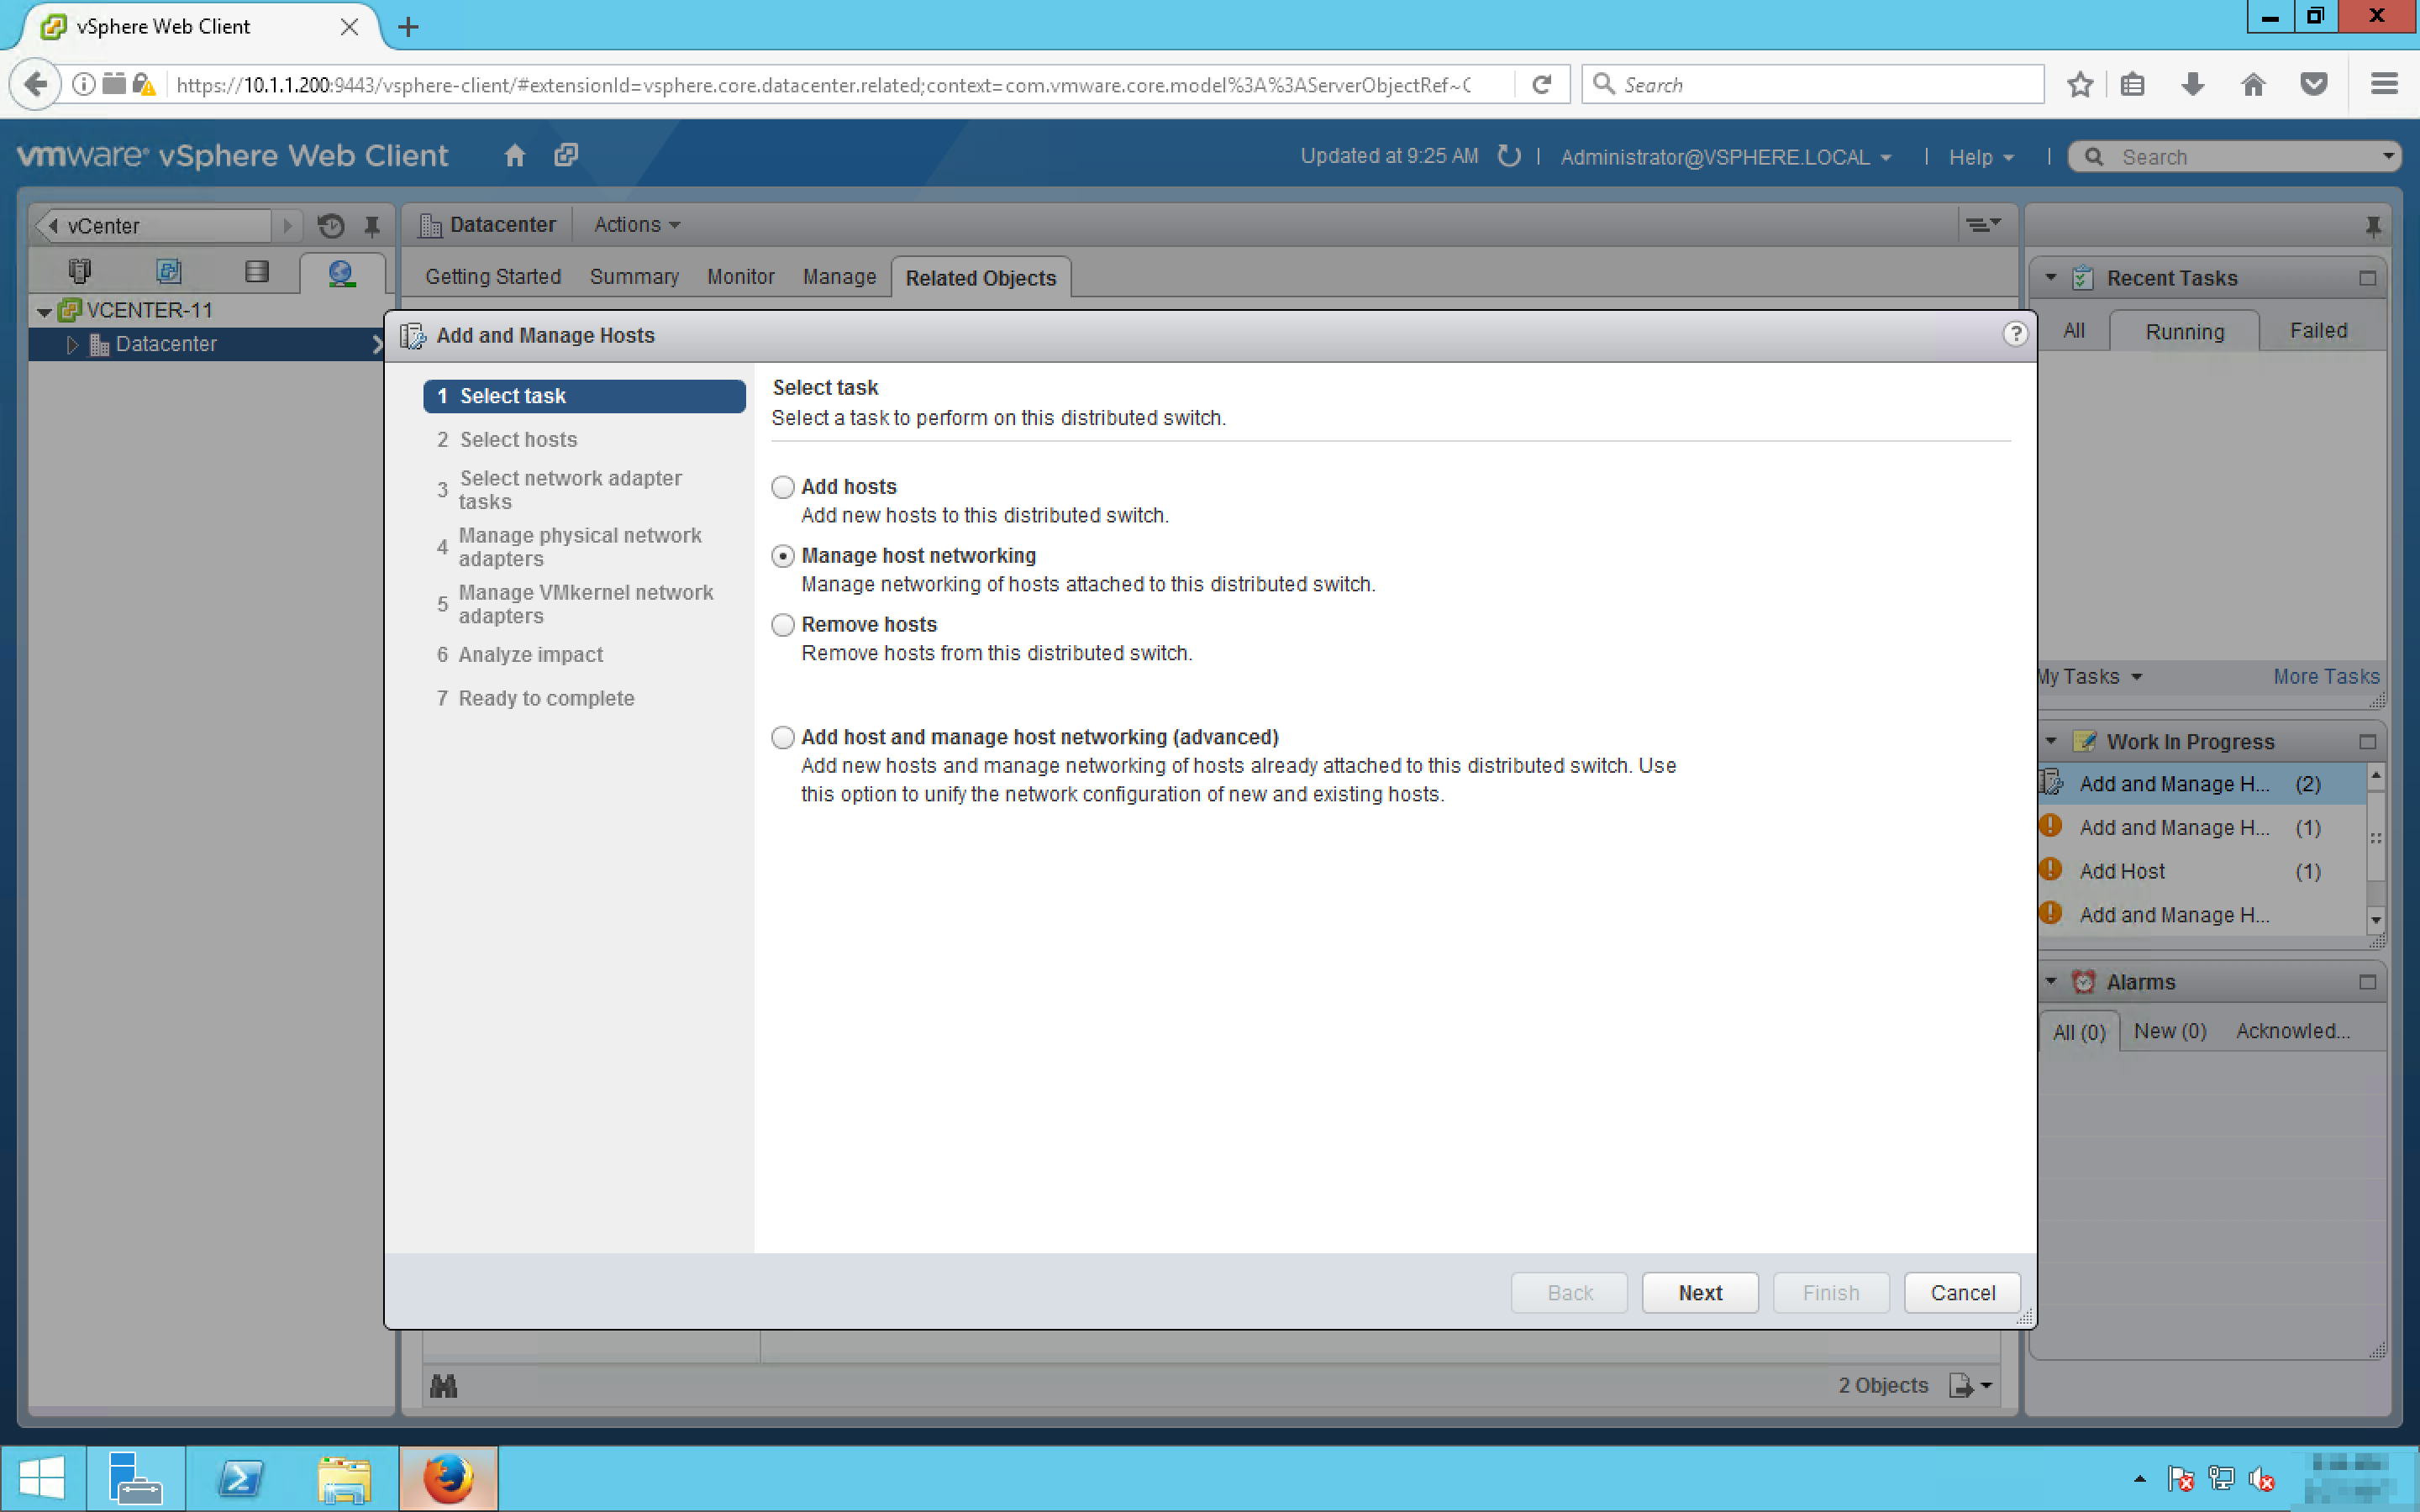This screenshot has height=1512, width=2420.
Task: Open the Summary tab
Action: pos(633,277)
